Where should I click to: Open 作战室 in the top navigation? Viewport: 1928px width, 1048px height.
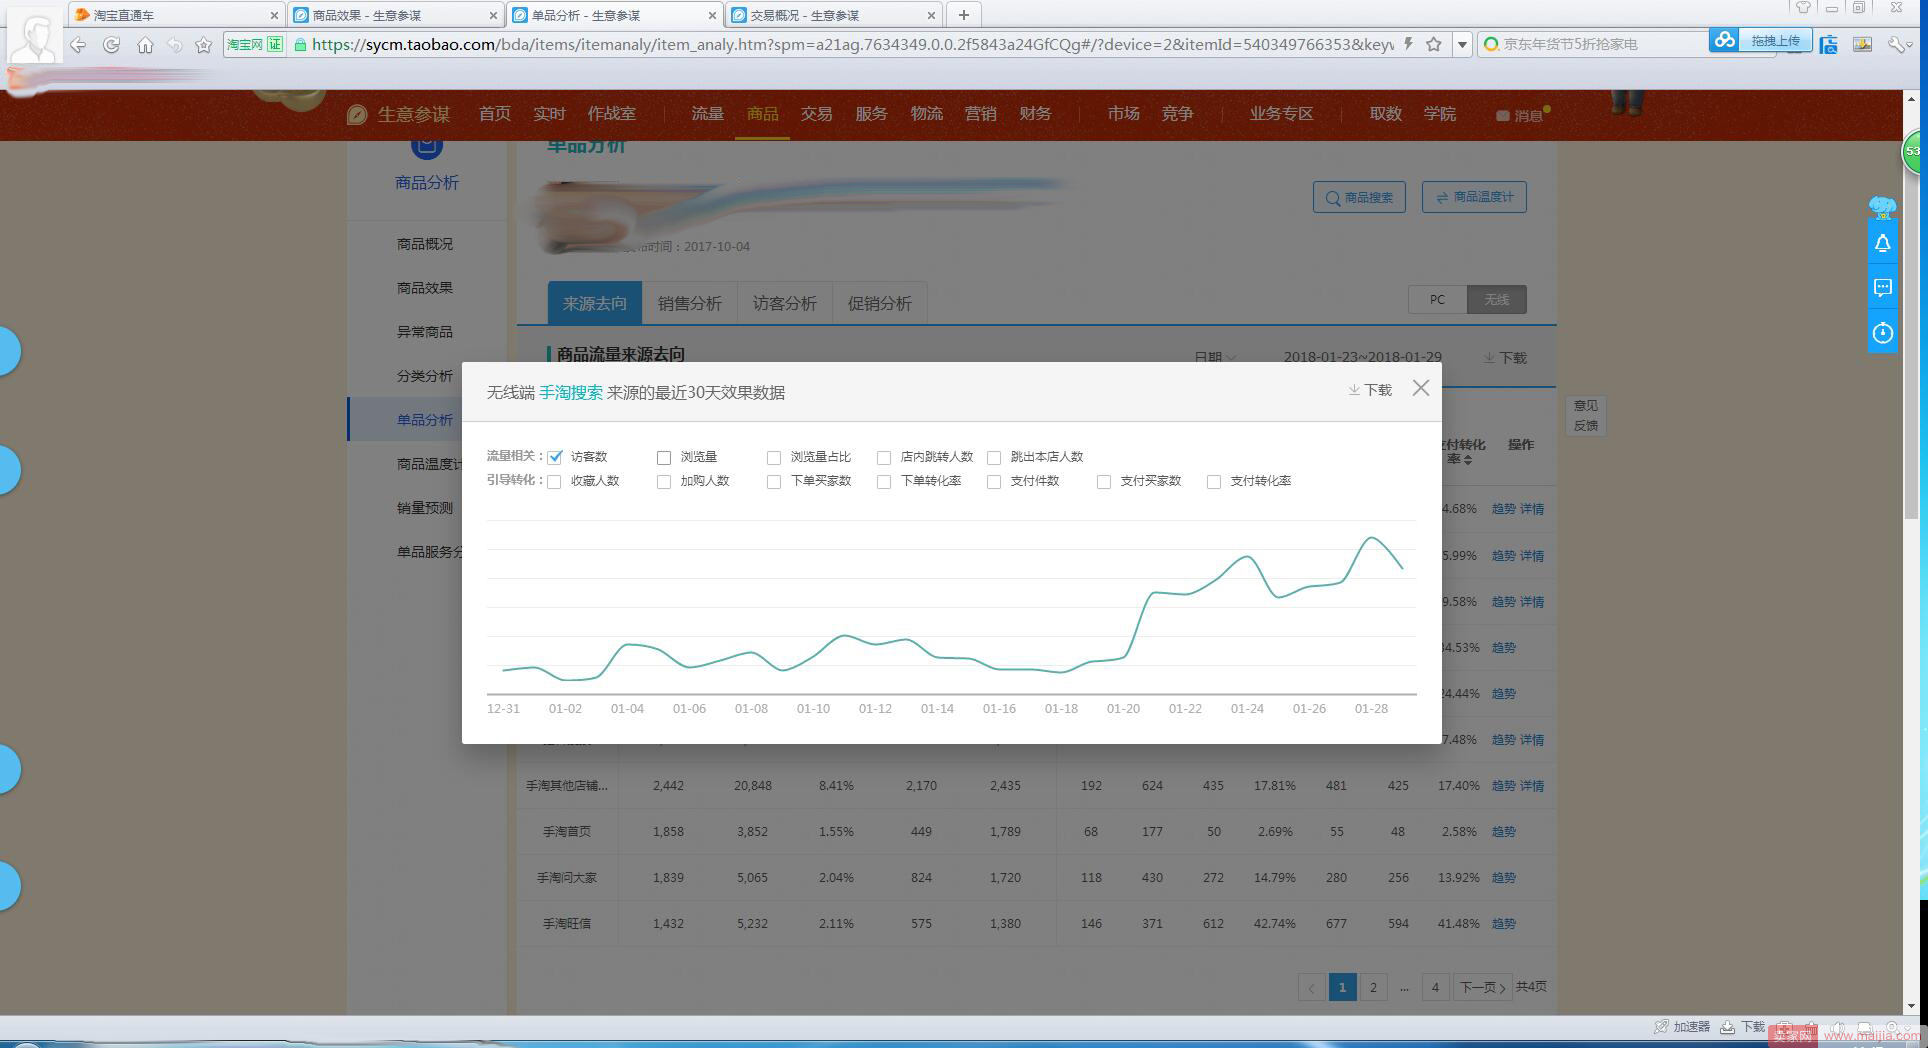click(611, 114)
